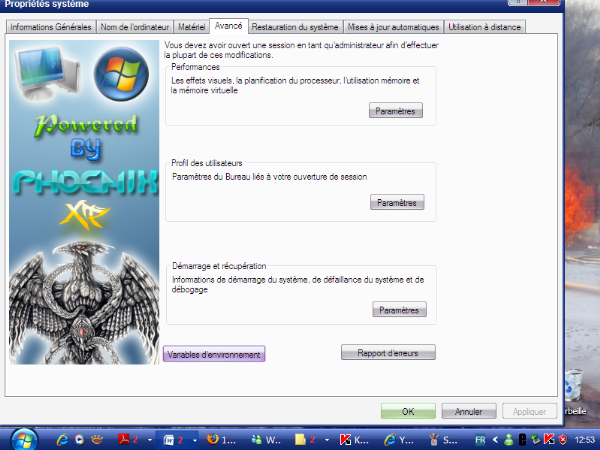Image resolution: width=600 pixels, height=450 pixels.
Task: Click the text 'Paramètres du Bureau liés à votre ouverture de session'
Action: tap(269, 177)
